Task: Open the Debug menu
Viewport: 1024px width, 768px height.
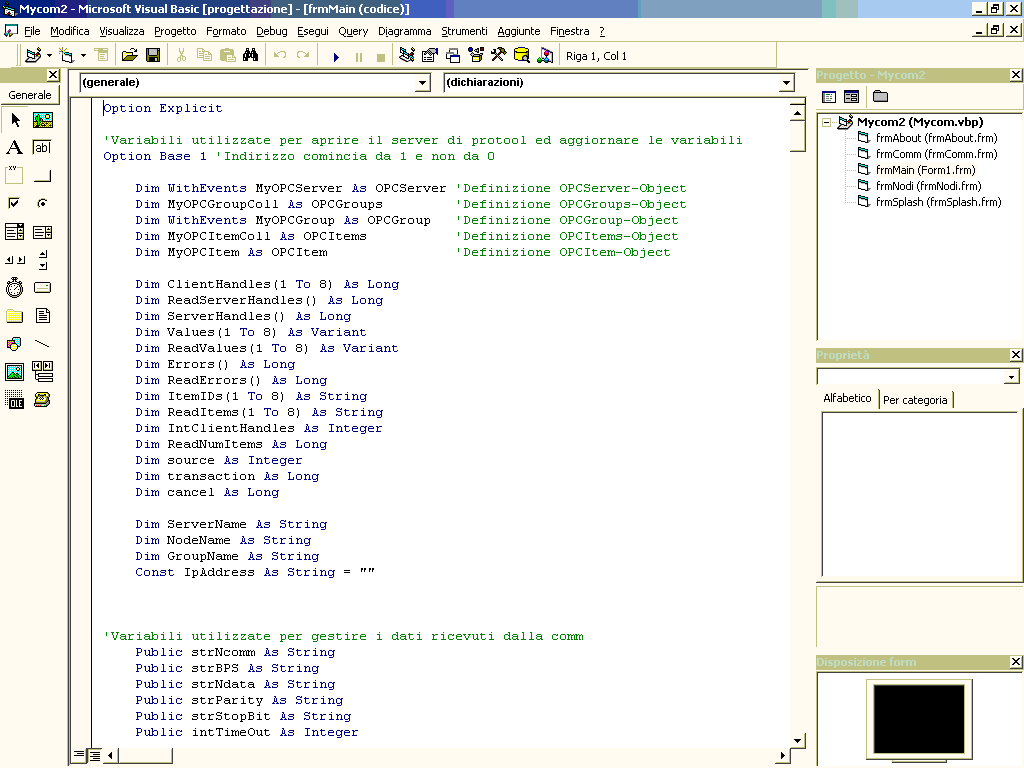Action: [271, 31]
